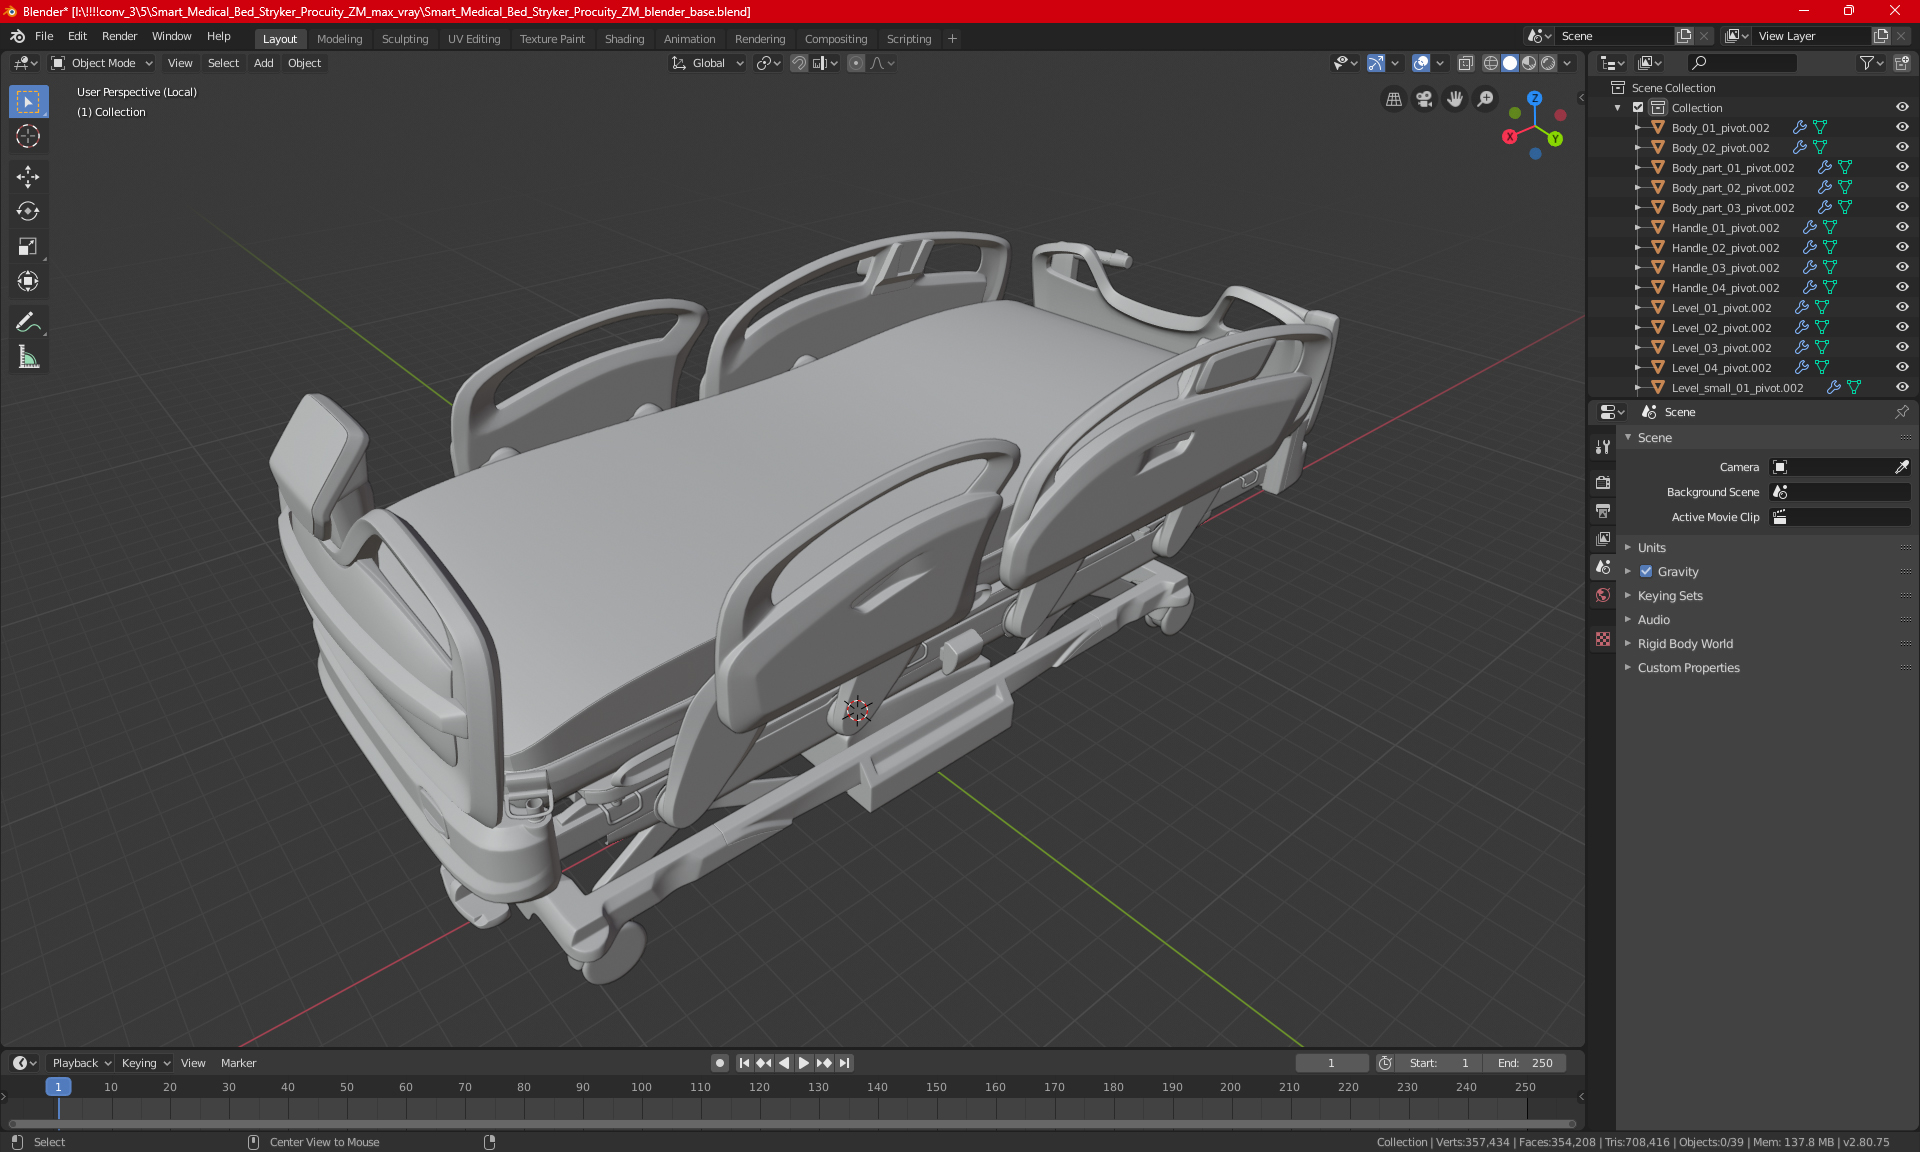
Task: Toggle X-ray mode in viewport
Action: pyautogui.click(x=1465, y=63)
